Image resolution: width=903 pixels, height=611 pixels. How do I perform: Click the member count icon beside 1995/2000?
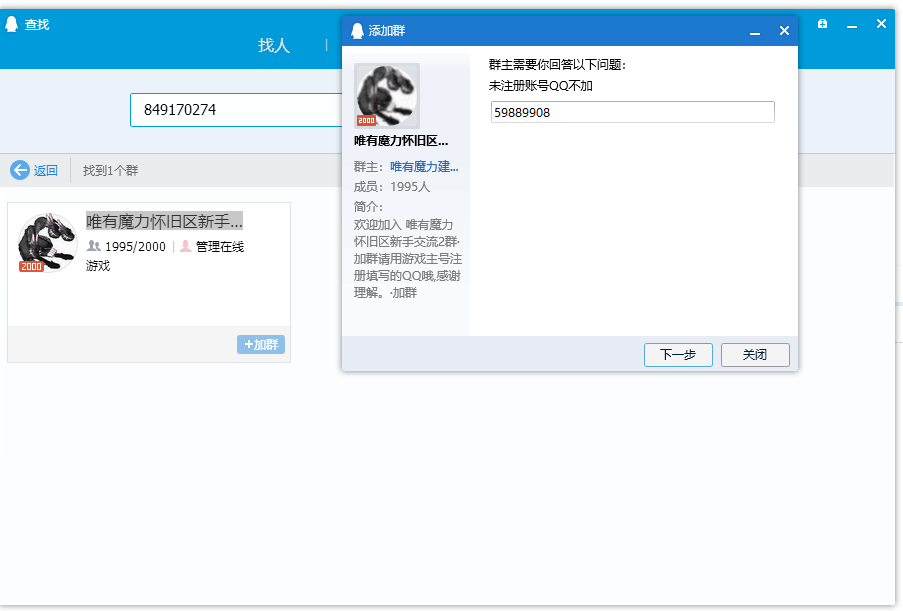(x=94, y=246)
